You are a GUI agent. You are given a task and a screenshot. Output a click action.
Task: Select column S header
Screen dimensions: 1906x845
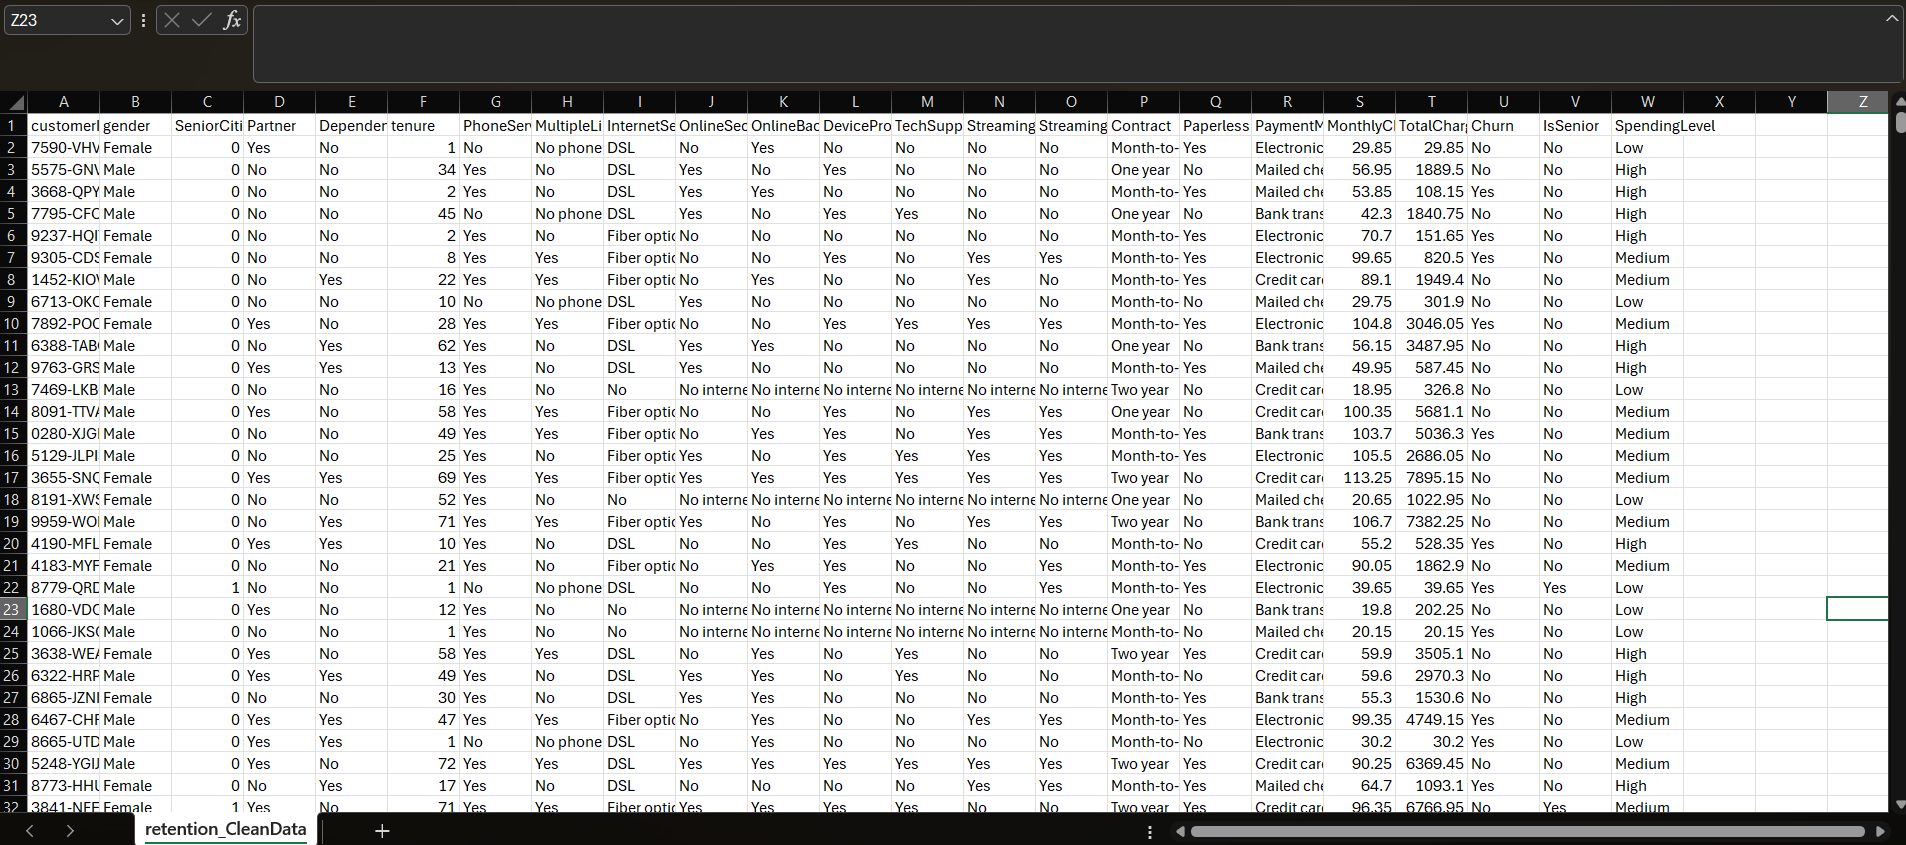coord(1360,102)
